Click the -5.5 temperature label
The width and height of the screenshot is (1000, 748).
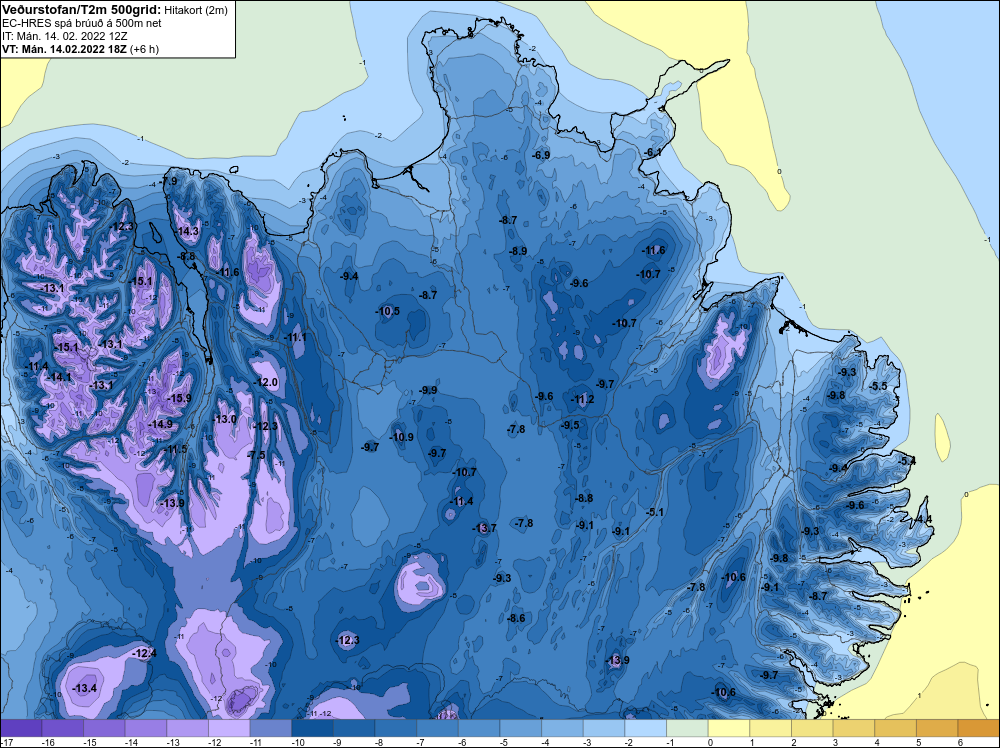click(x=878, y=386)
